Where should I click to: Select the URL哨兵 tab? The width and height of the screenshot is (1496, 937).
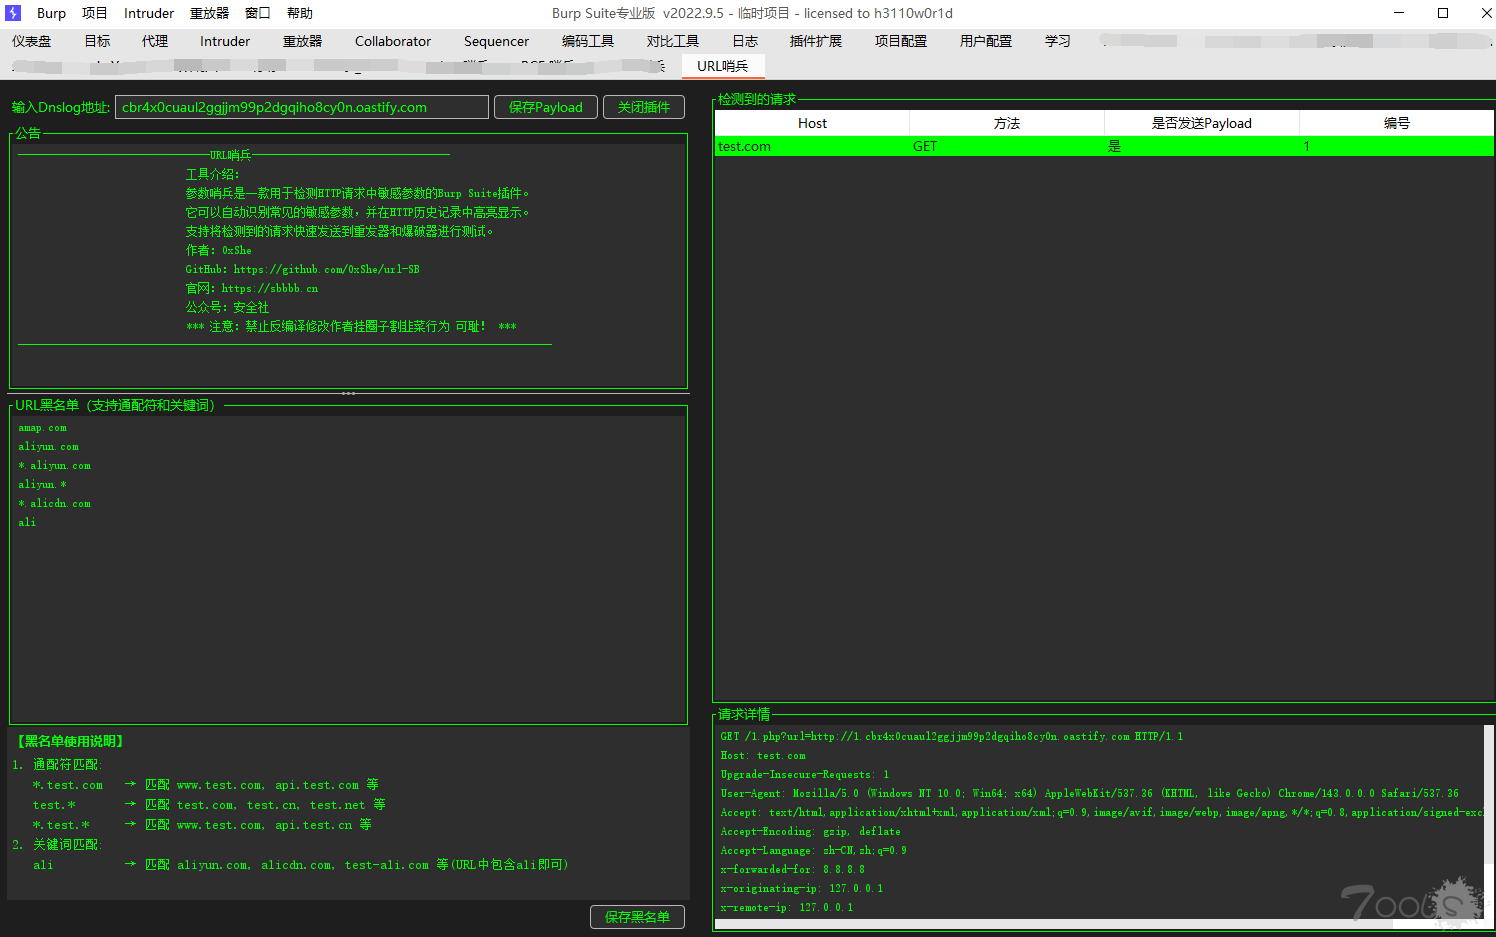[x=722, y=66]
